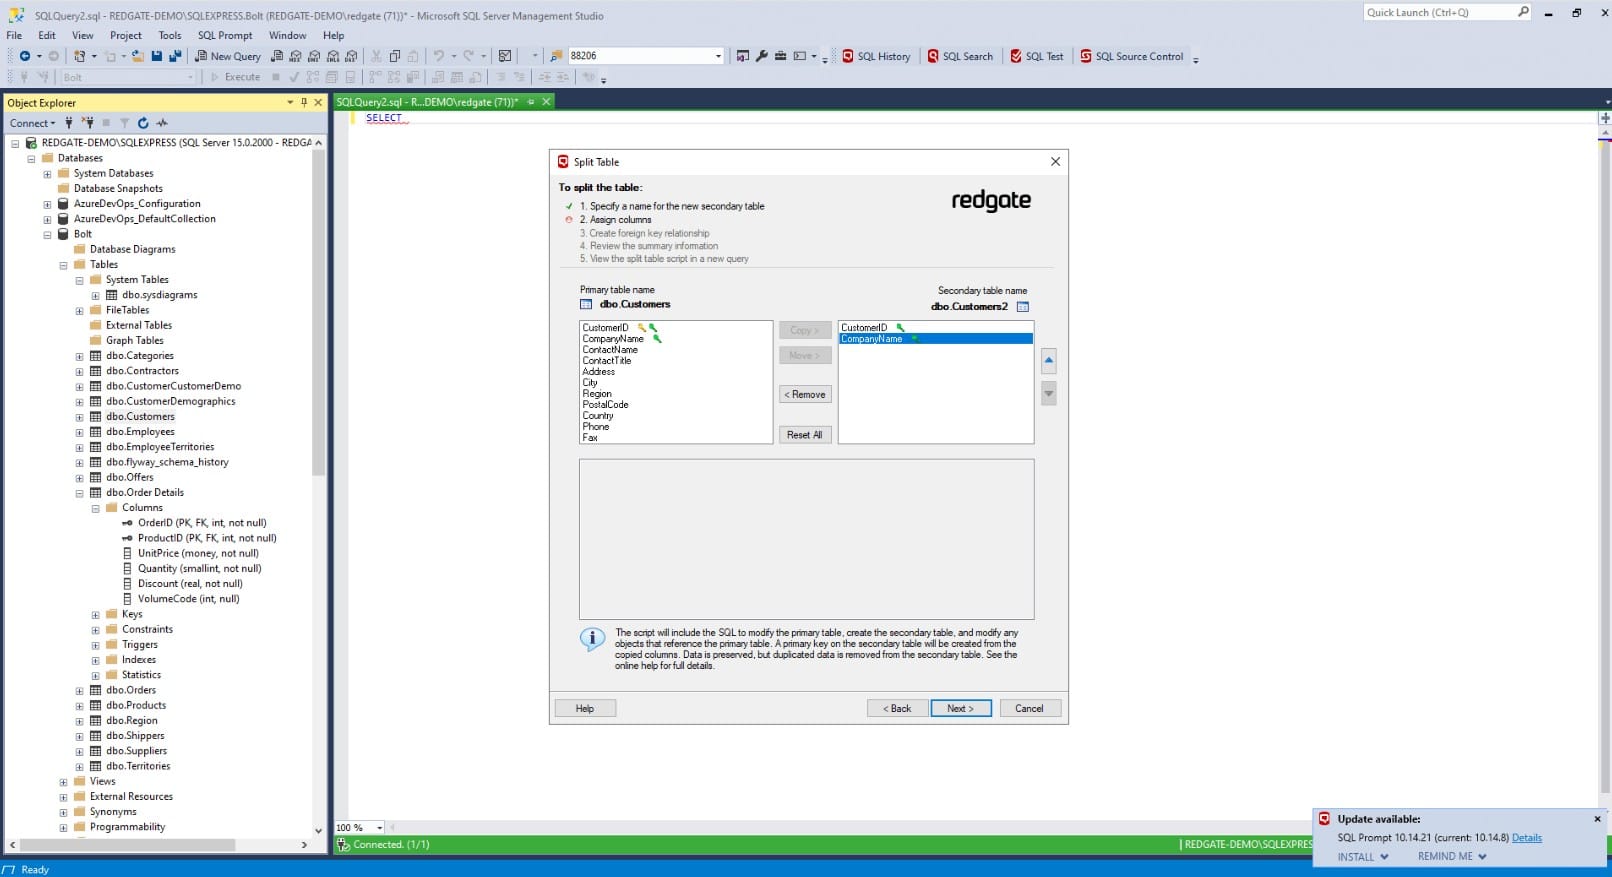
Task: Move column down with grey down arrow
Action: (x=1048, y=393)
